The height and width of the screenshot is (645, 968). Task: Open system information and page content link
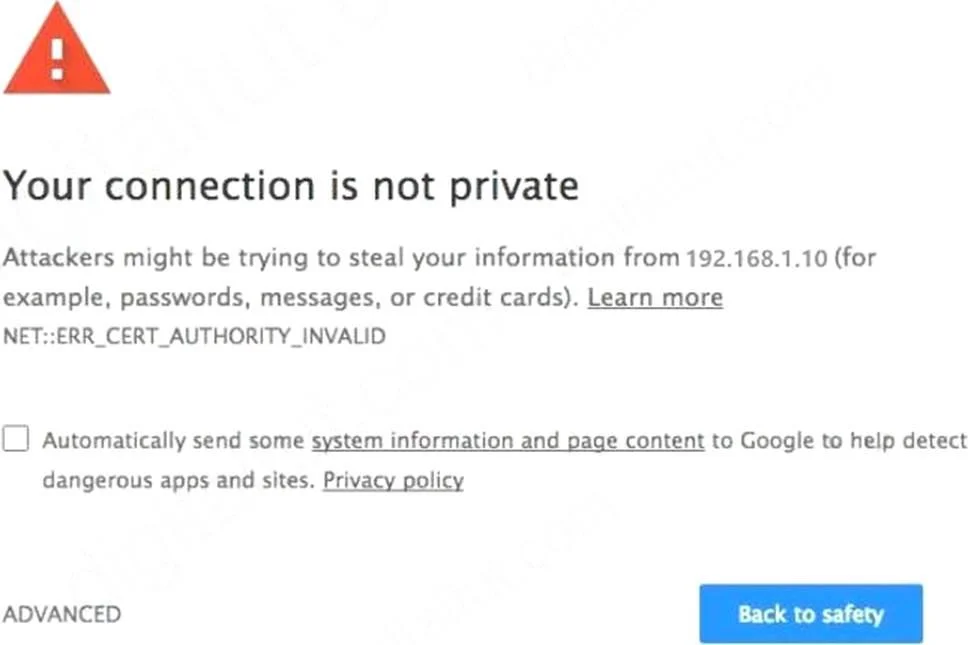pyautogui.click(x=507, y=441)
